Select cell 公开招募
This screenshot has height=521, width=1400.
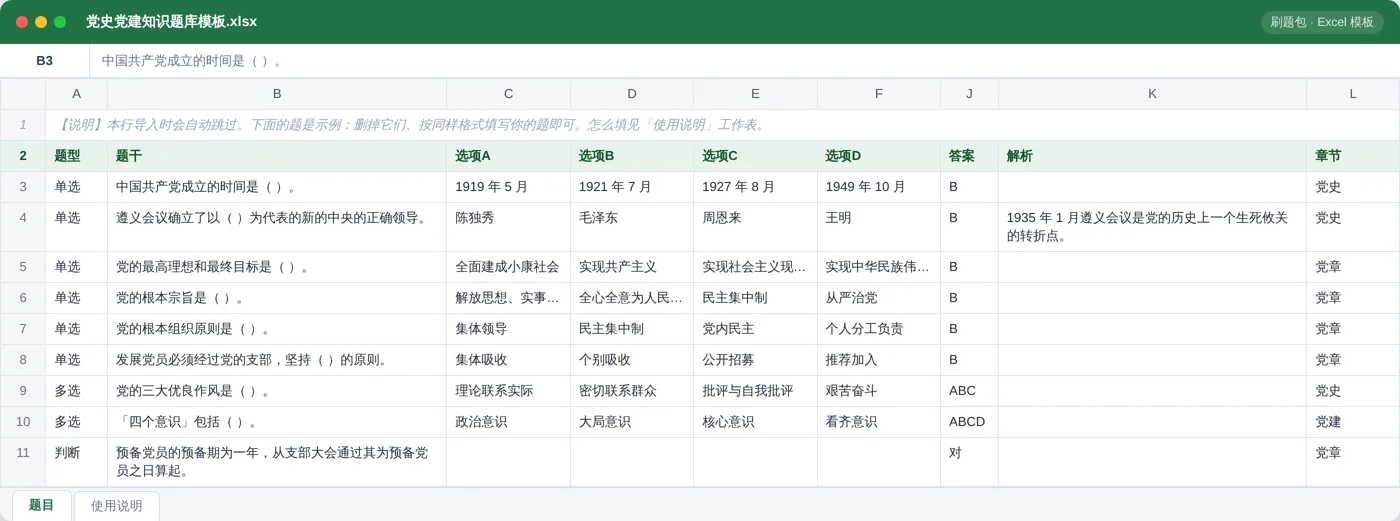755,360
